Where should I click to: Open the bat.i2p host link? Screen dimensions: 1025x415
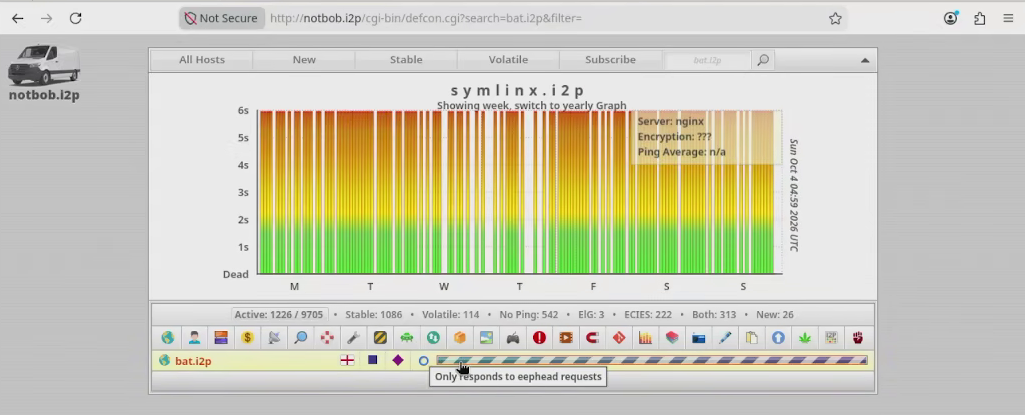(x=193, y=361)
